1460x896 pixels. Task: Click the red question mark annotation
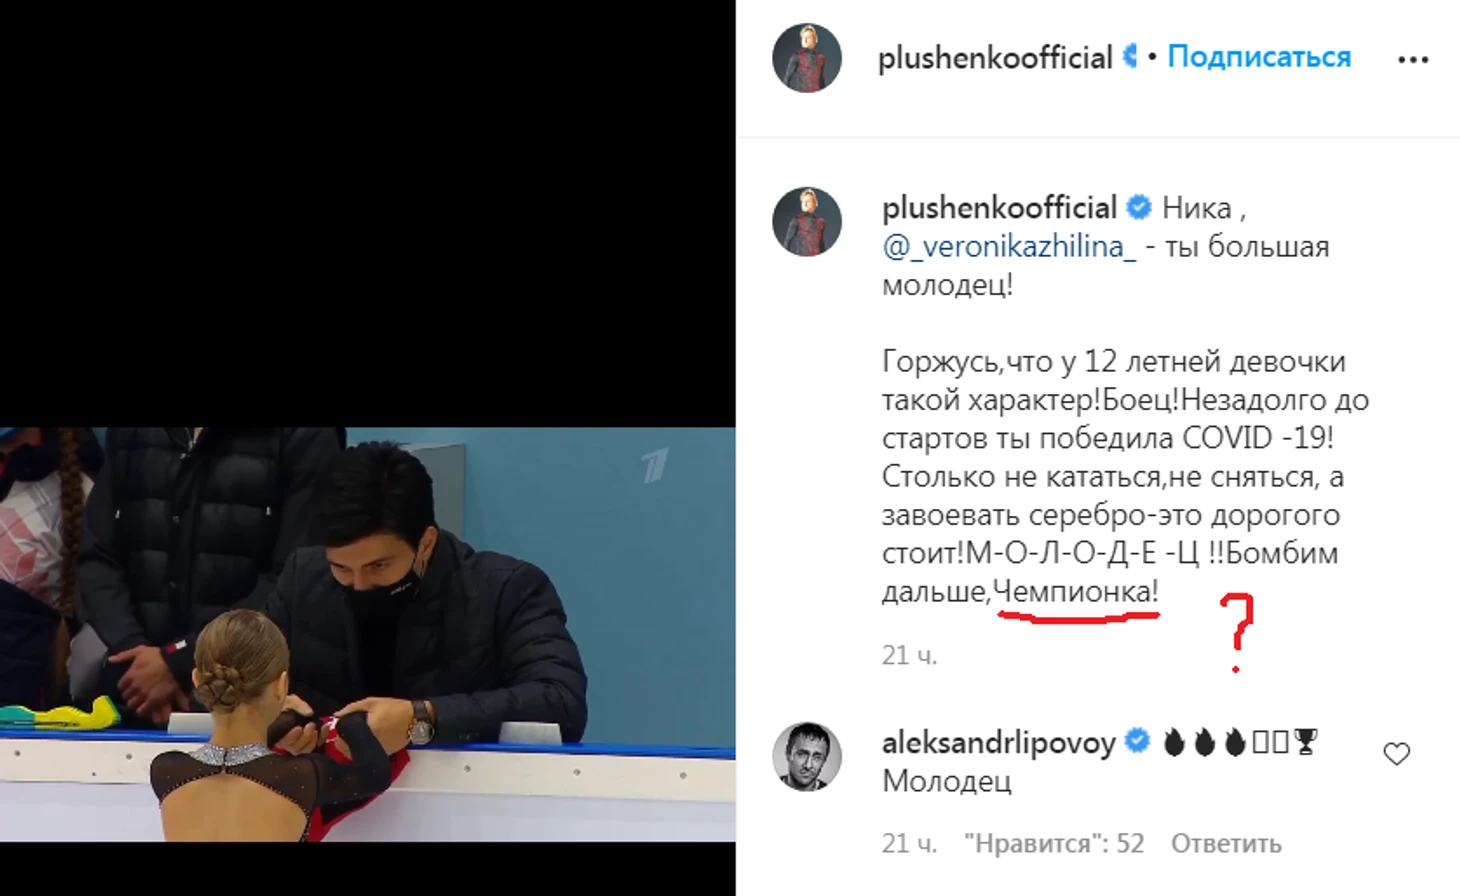(1237, 632)
